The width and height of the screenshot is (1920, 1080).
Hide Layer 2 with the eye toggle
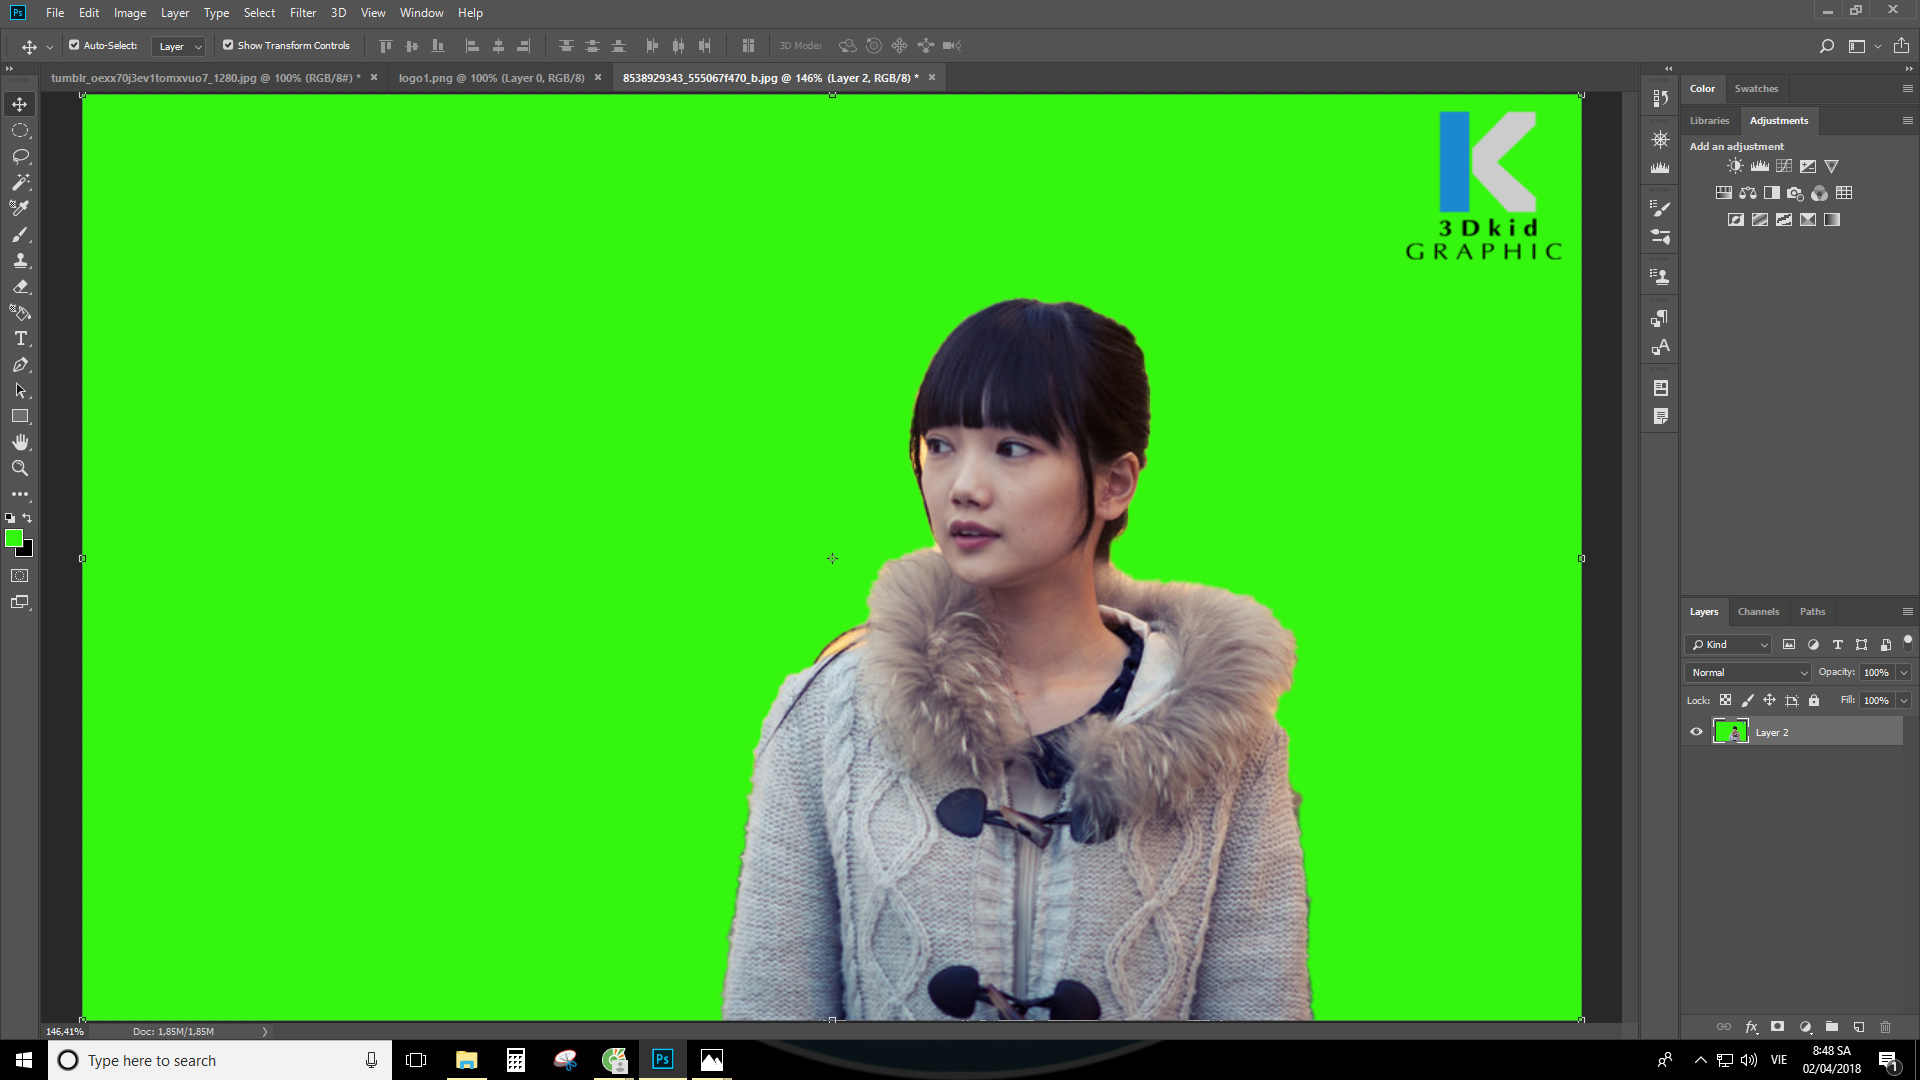point(1695,731)
